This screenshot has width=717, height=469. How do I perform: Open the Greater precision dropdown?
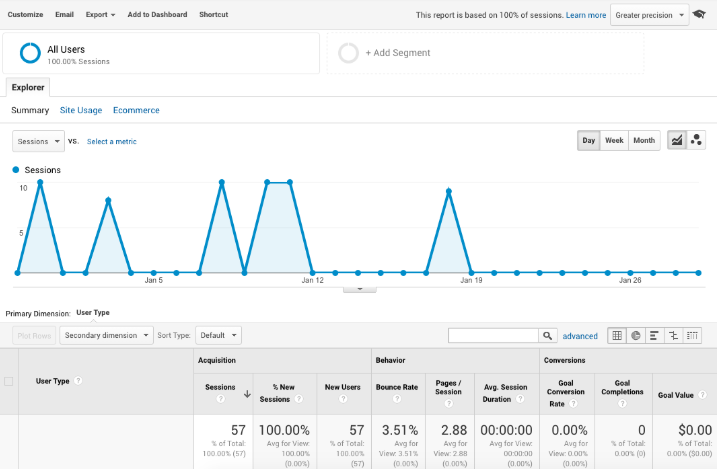[x=649, y=15]
